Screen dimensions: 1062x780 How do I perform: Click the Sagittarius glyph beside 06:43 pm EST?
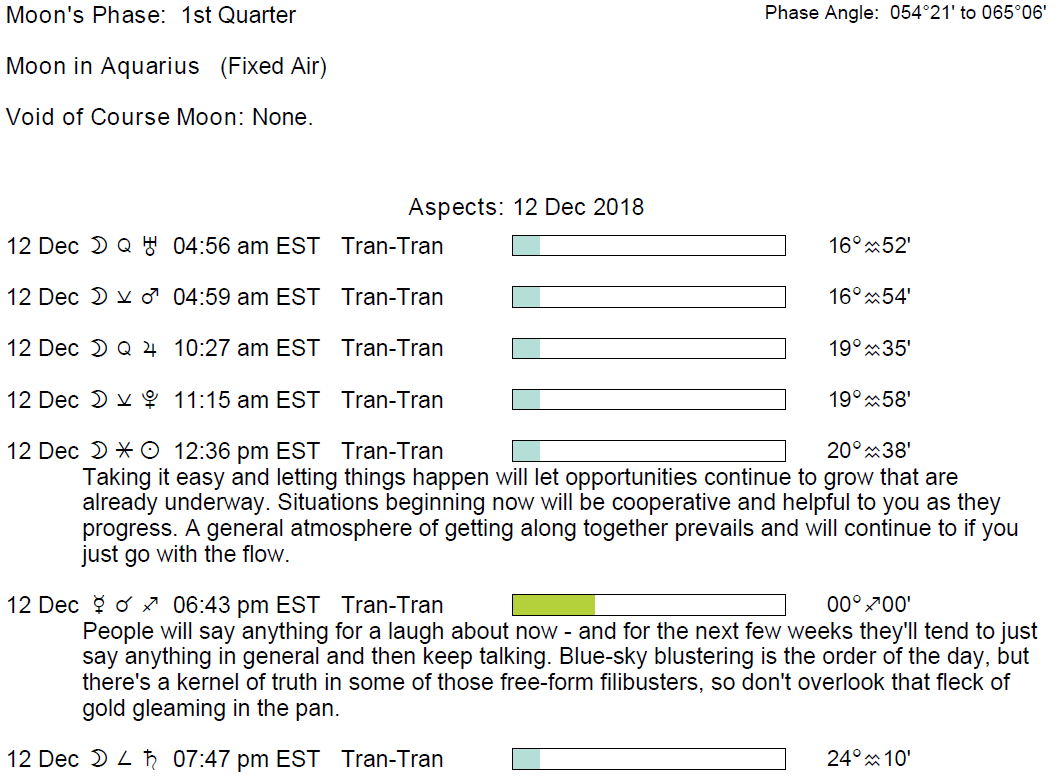151,605
